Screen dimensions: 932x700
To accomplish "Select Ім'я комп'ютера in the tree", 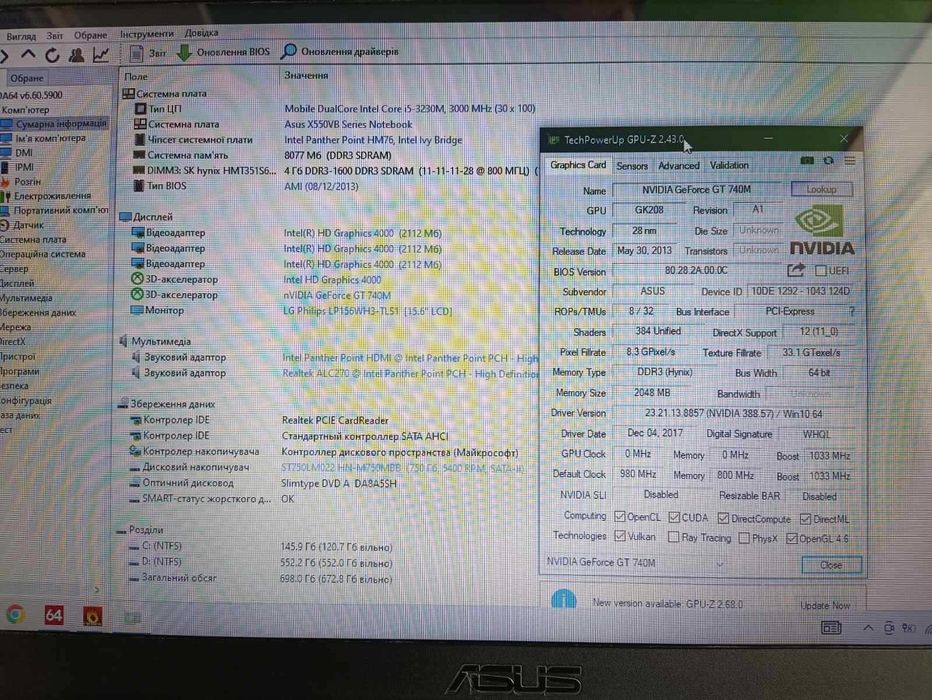I will [45, 138].
